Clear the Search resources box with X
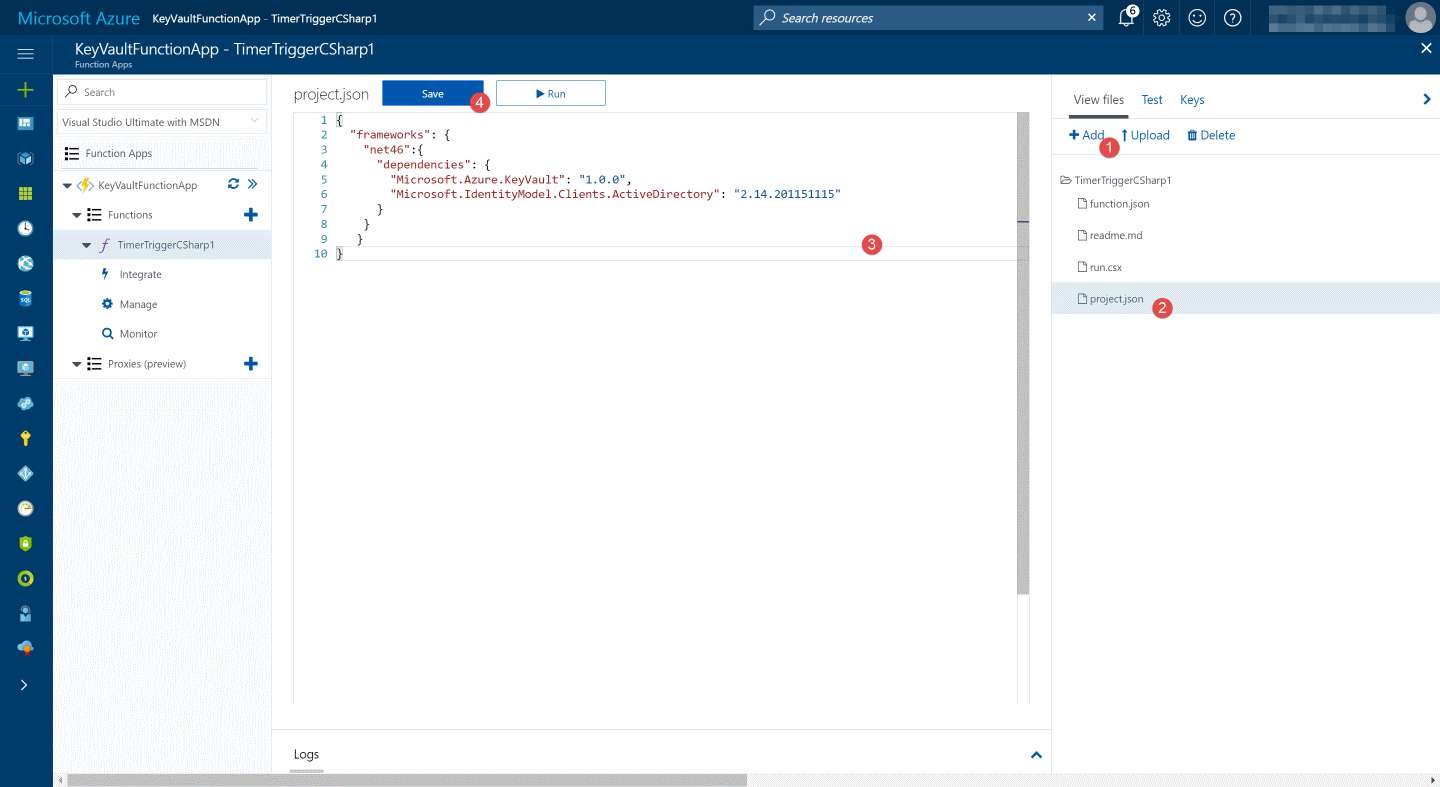This screenshot has width=1440, height=787. point(1092,17)
